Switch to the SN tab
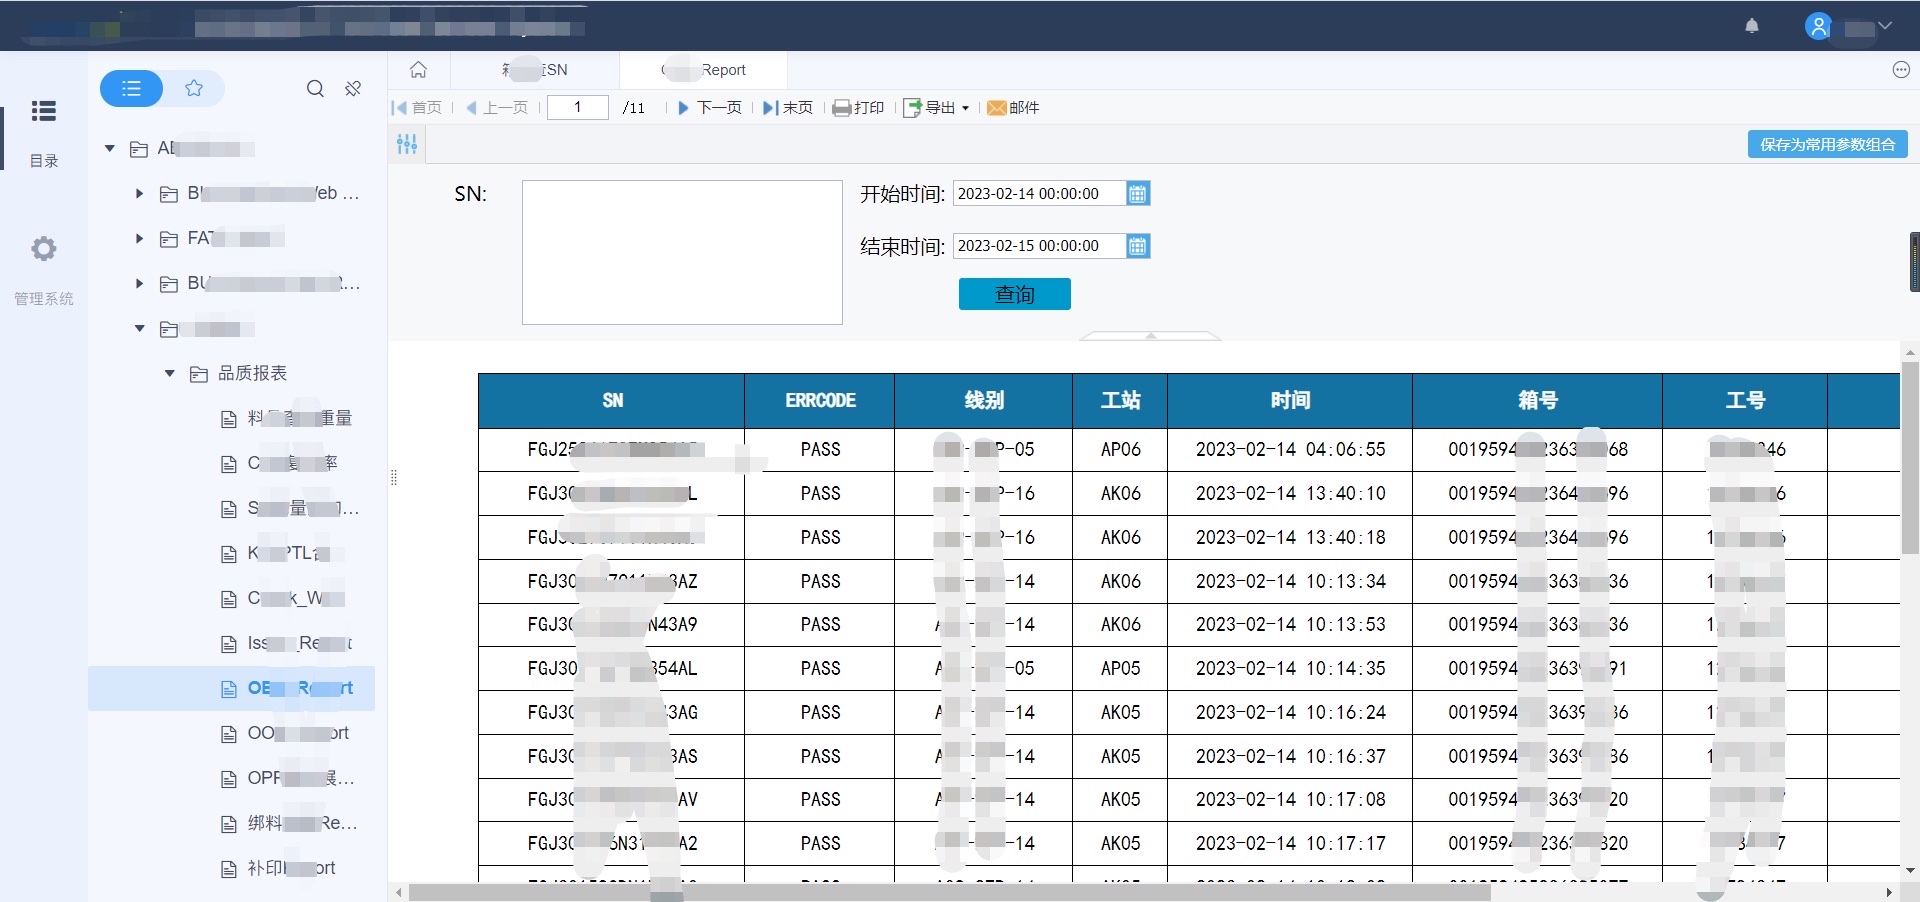The width and height of the screenshot is (1920, 902). (535, 70)
